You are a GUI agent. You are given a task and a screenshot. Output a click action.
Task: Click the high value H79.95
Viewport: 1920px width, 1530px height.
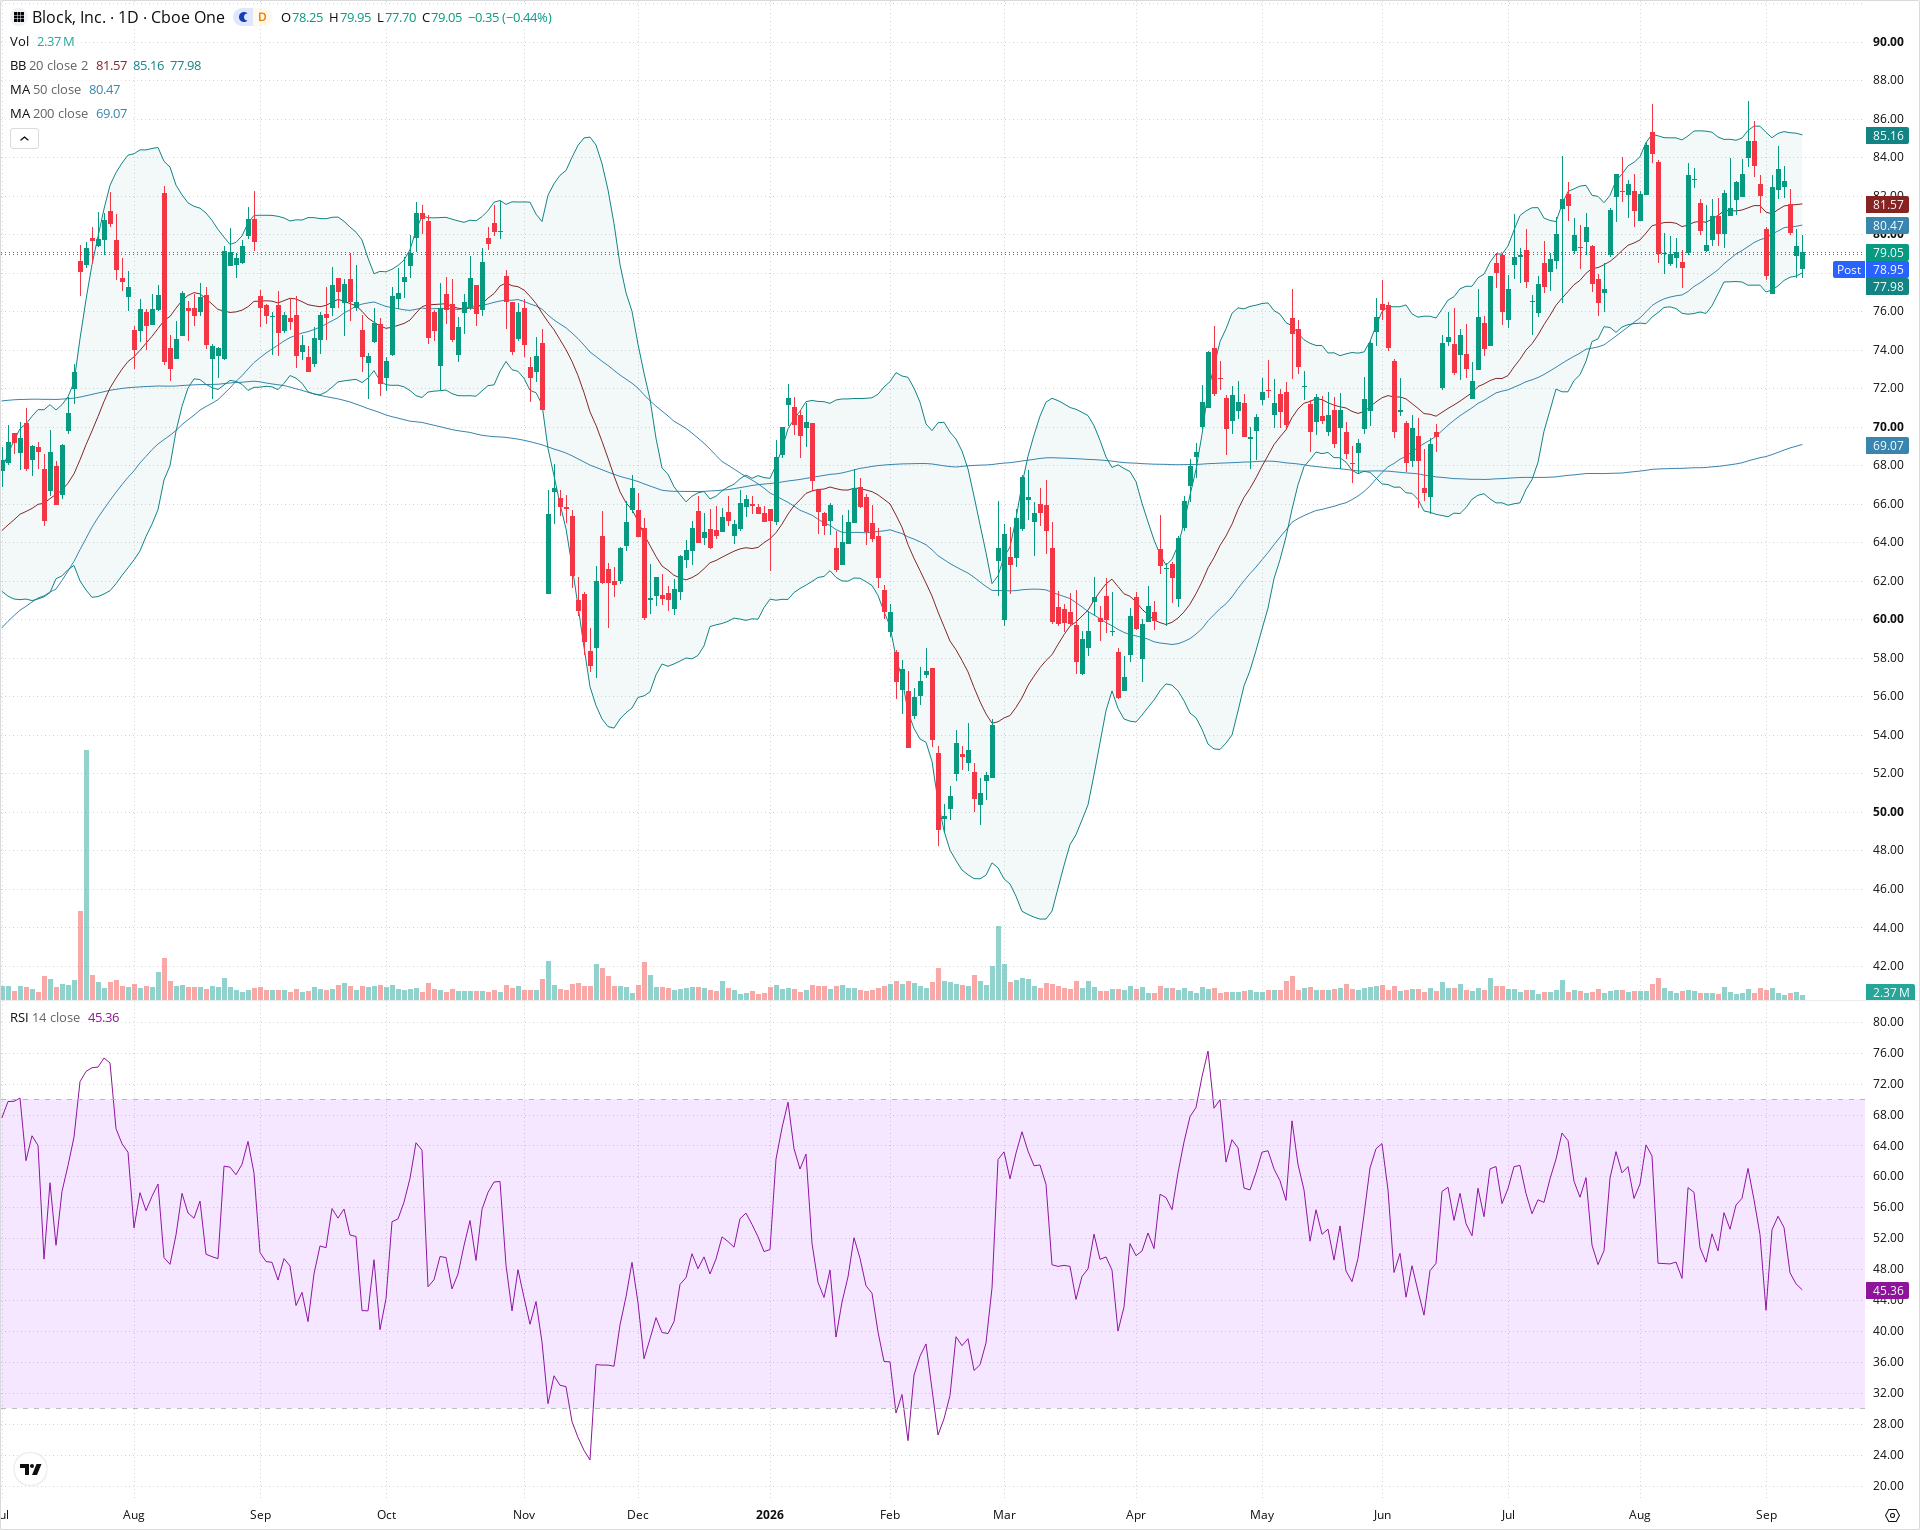350,17
